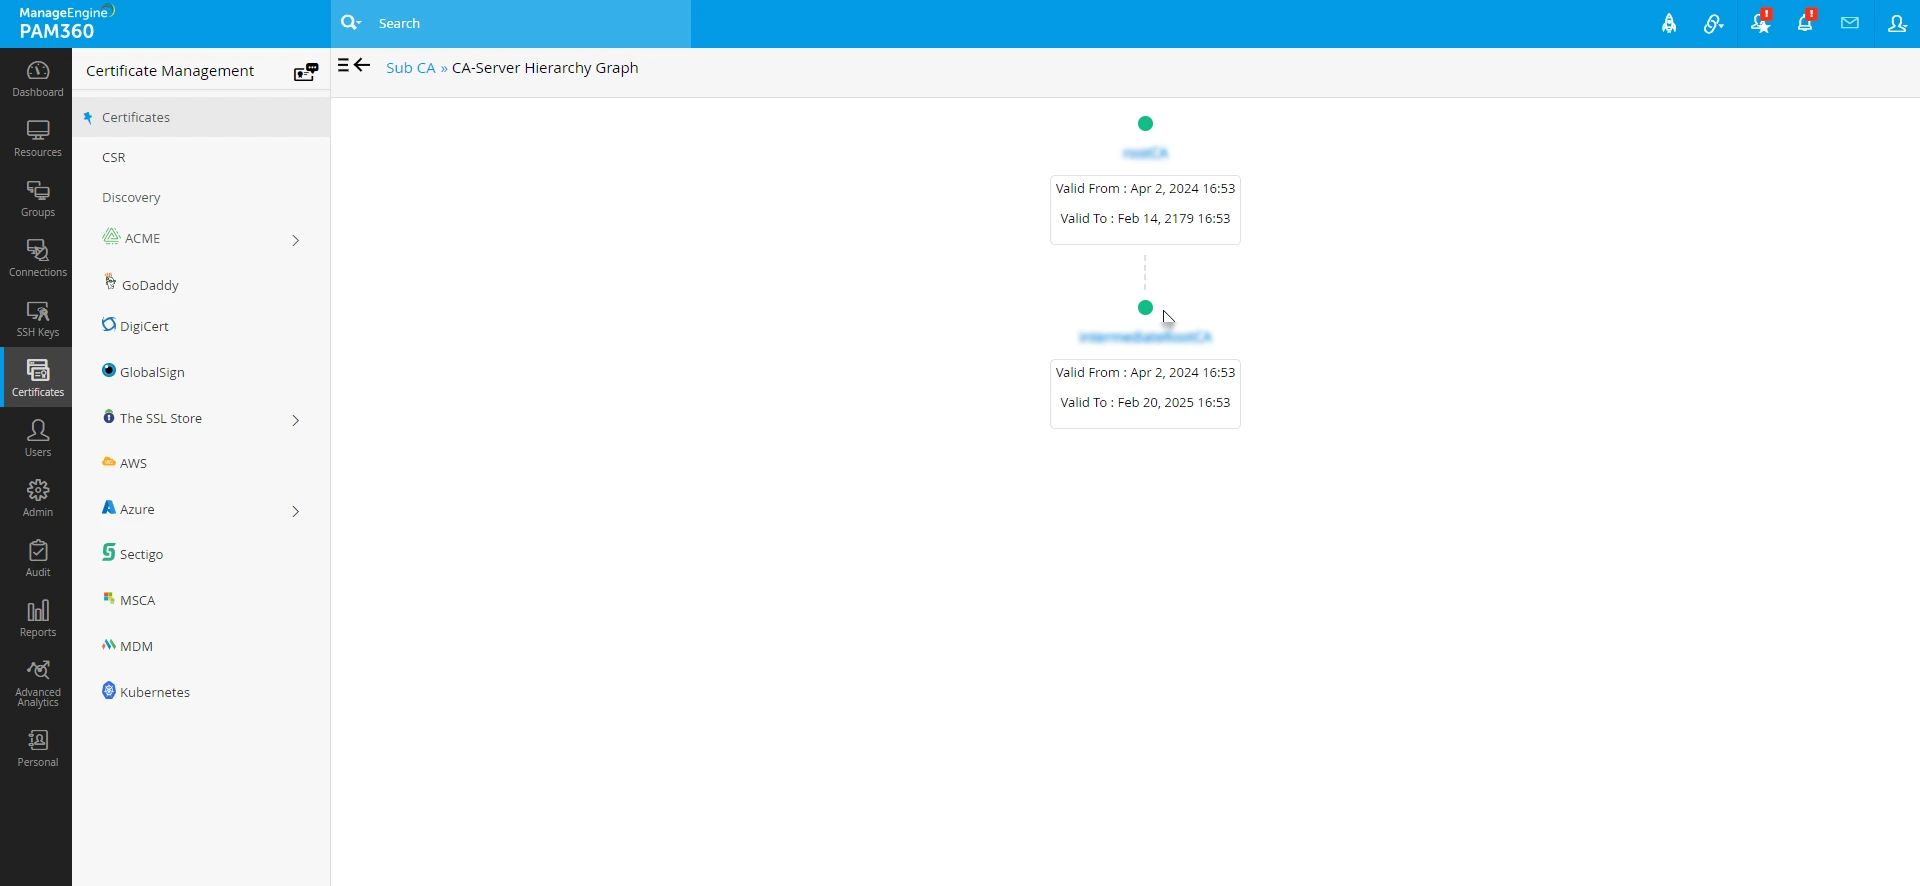Click intermediate CA Valid To Feb 20, 2025 text
Screen dimensions: 1920x886
pyautogui.click(x=1145, y=402)
